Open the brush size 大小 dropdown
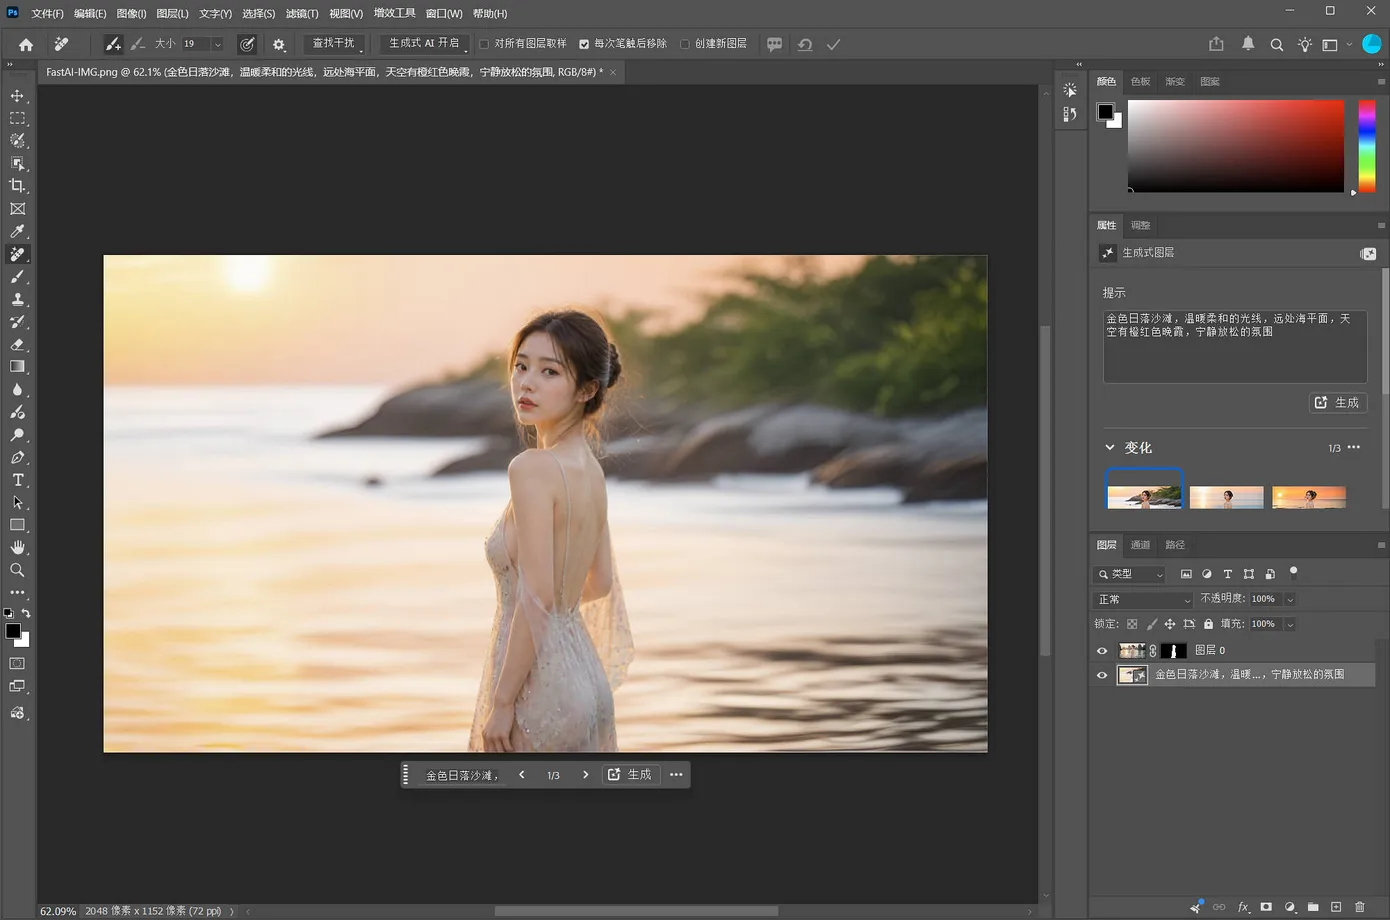The height and width of the screenshot is (920, 1390). [x=217, y=44]
